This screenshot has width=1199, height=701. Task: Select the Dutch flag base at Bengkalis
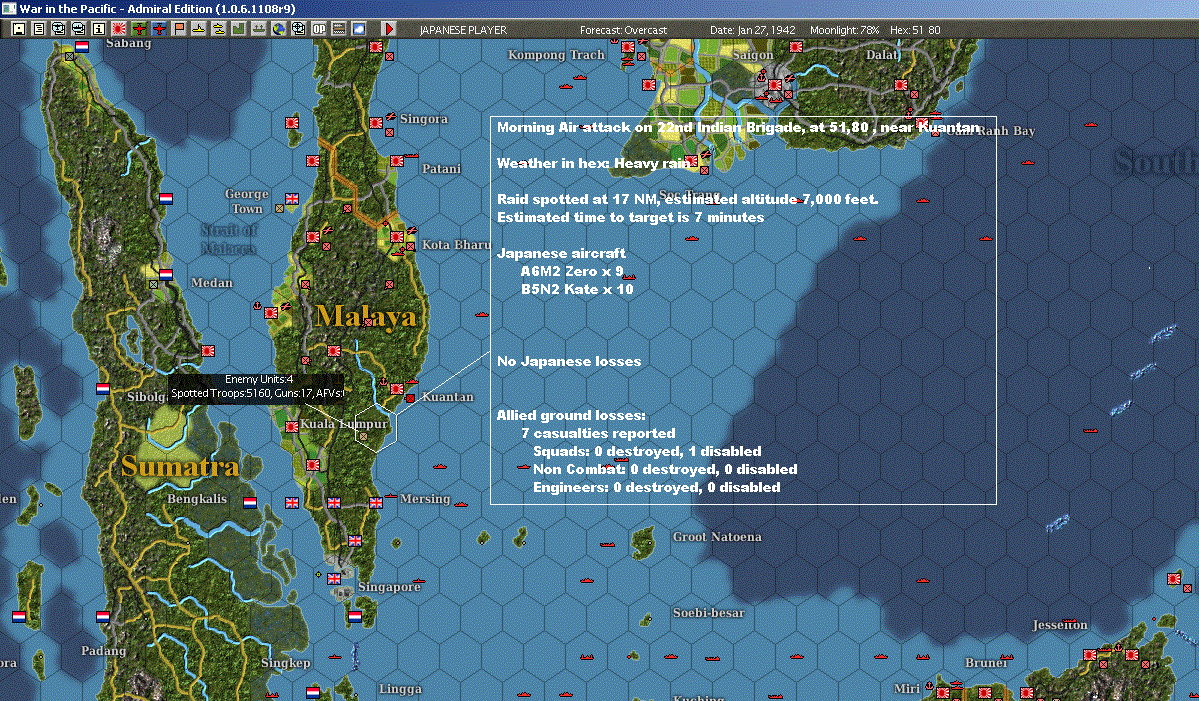[249, 503]
